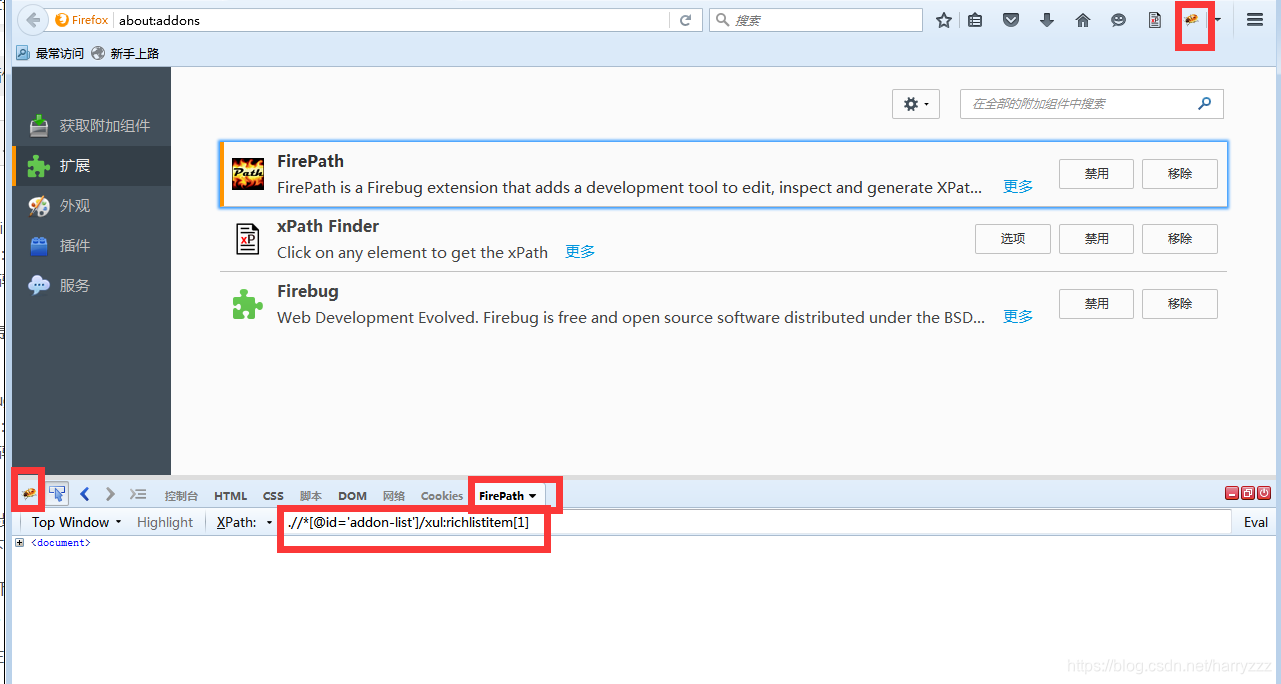
Task: Open 选项 options for xPath Finder
Action: coord(1013,239)
